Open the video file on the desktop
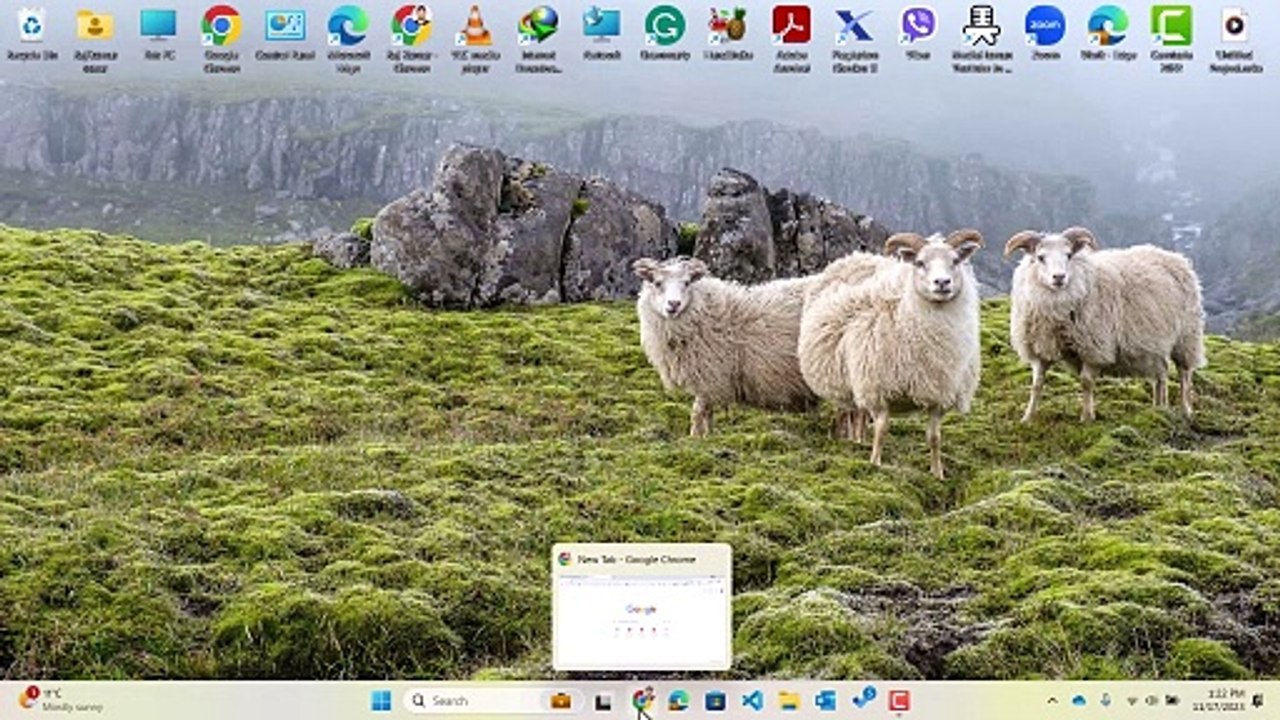1280x720 pixels. [1235, 40]
